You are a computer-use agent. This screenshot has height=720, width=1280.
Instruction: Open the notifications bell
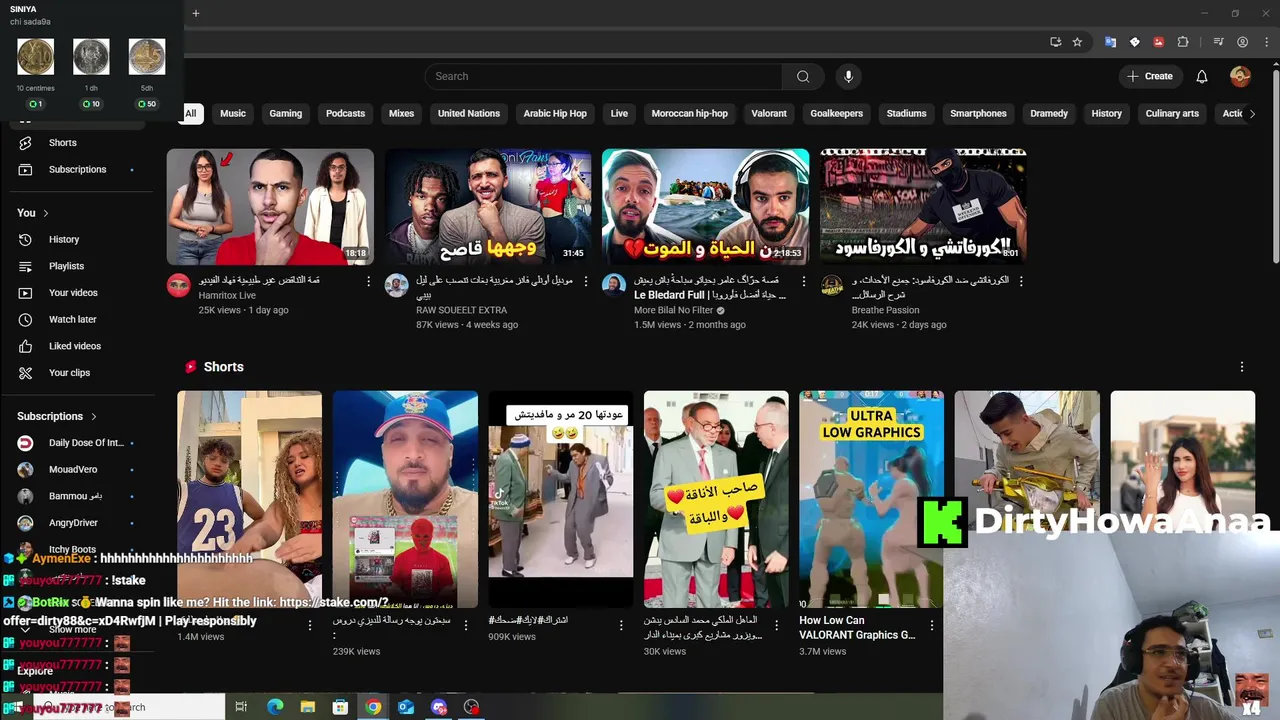(1202, 76)
